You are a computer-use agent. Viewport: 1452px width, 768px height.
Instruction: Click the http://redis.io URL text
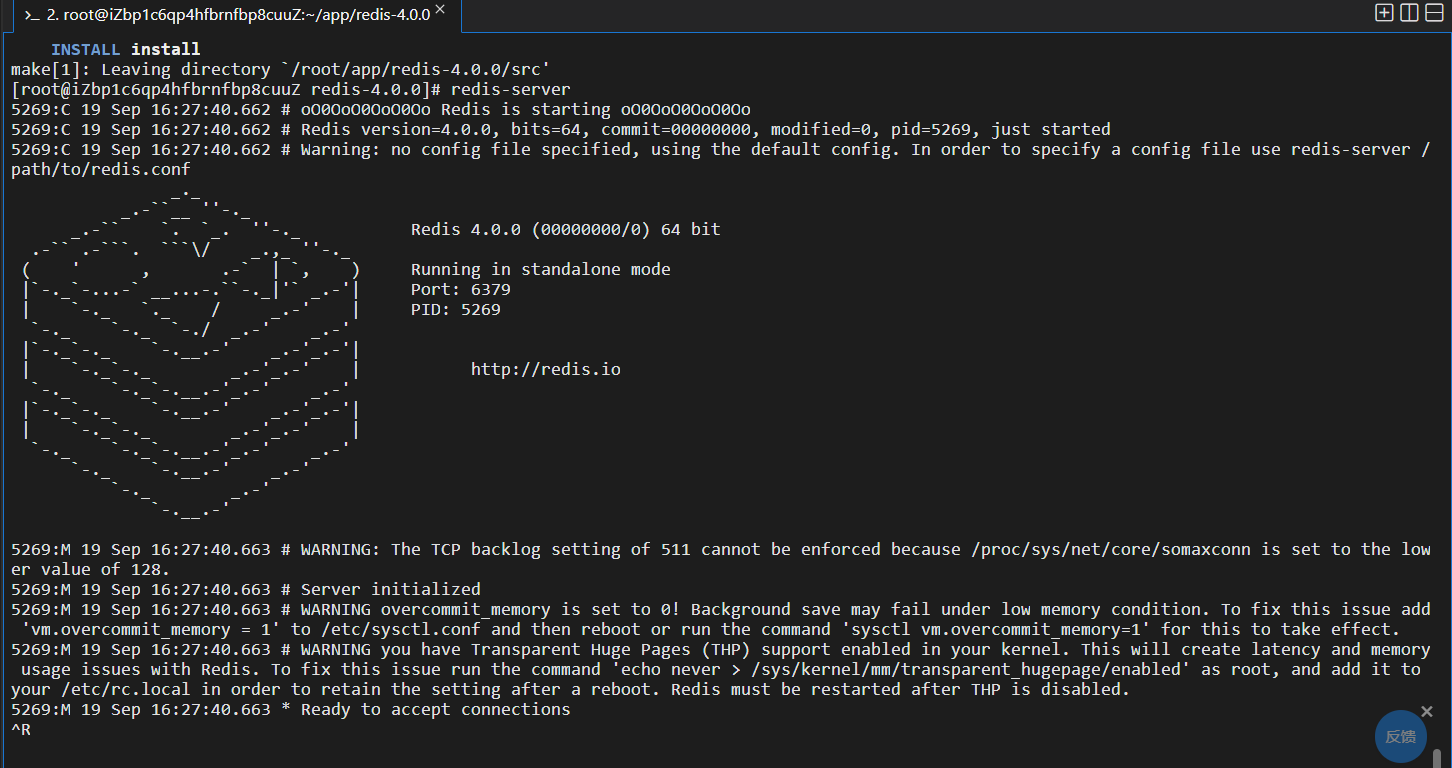(546, 369)
